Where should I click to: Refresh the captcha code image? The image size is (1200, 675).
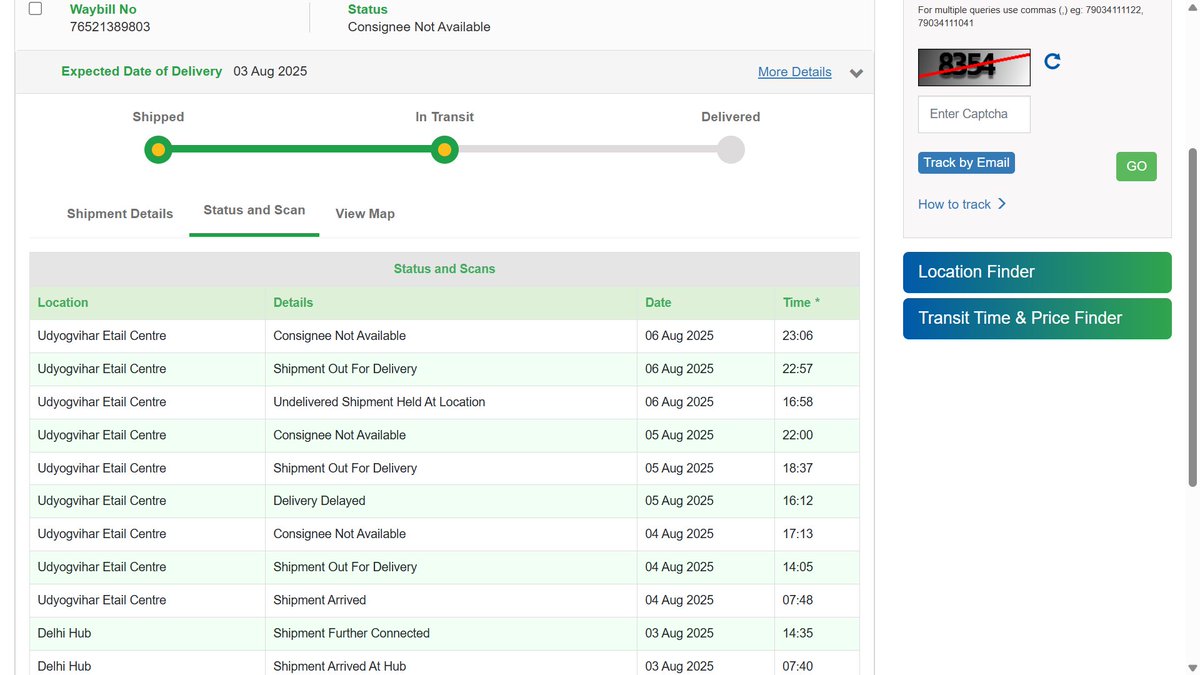coord(1052,61)
